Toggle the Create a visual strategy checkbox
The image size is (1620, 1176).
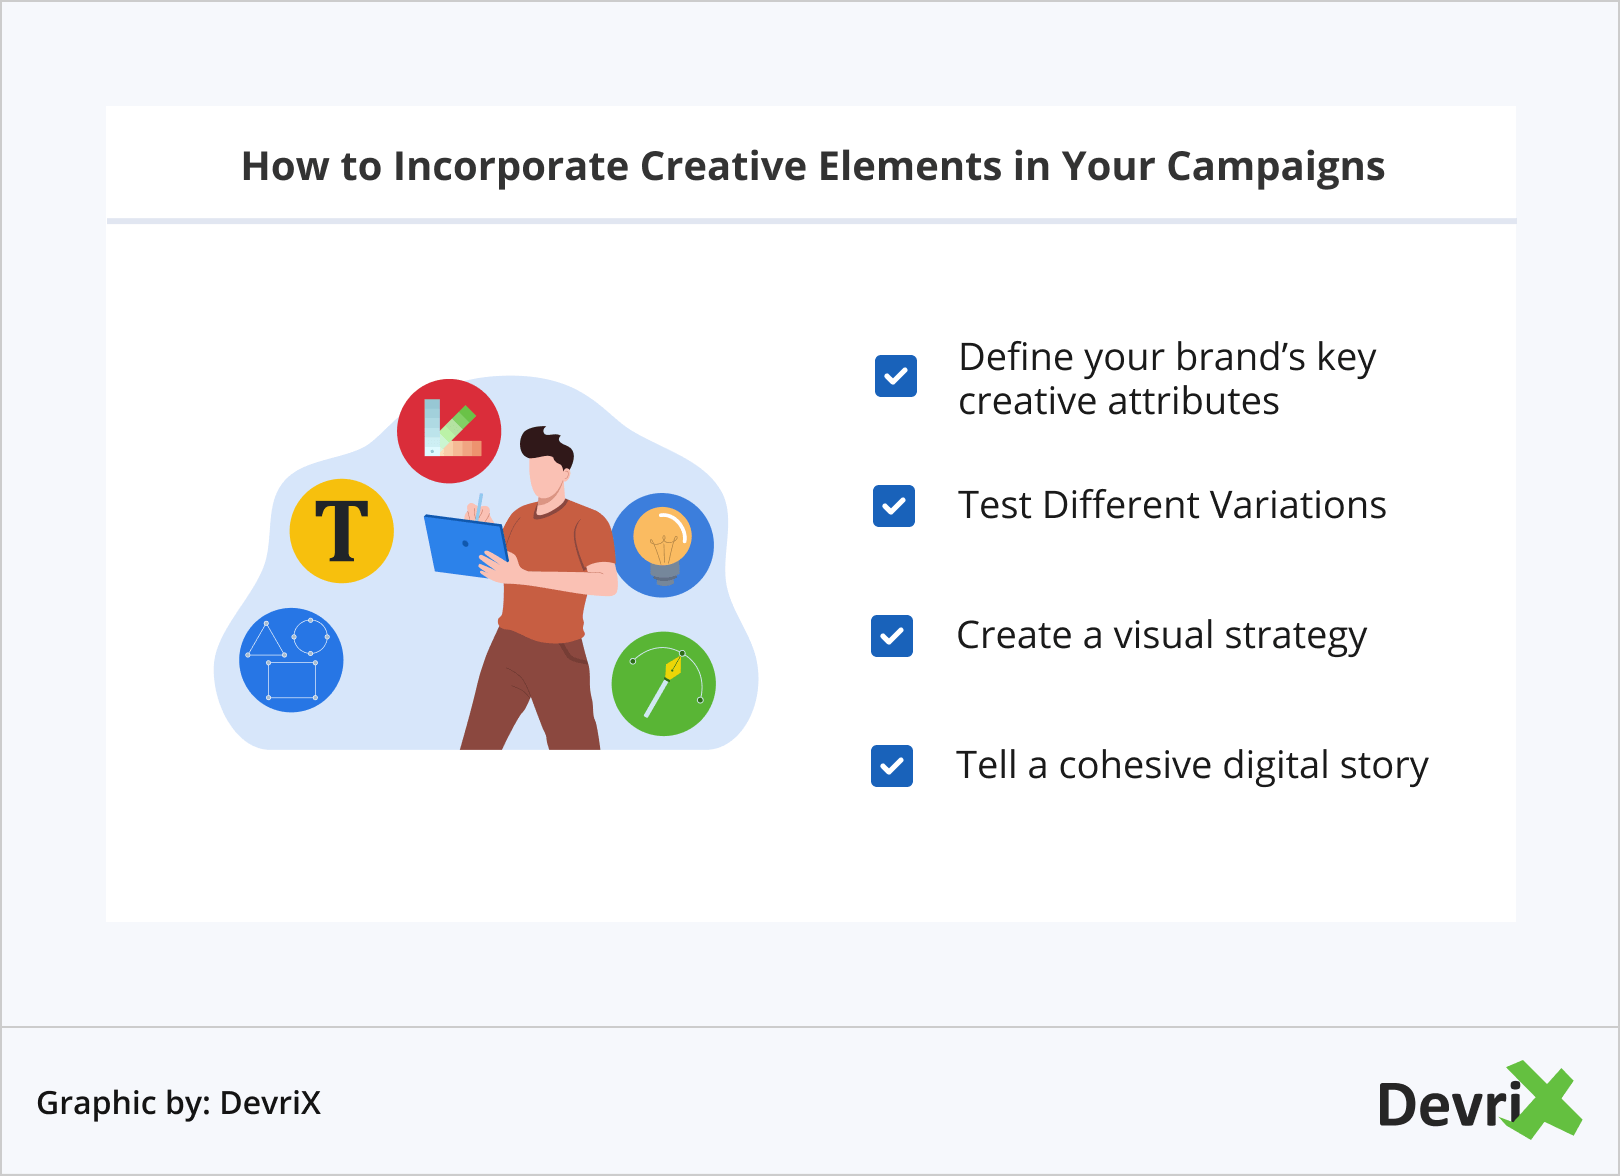tap(892, 636)
